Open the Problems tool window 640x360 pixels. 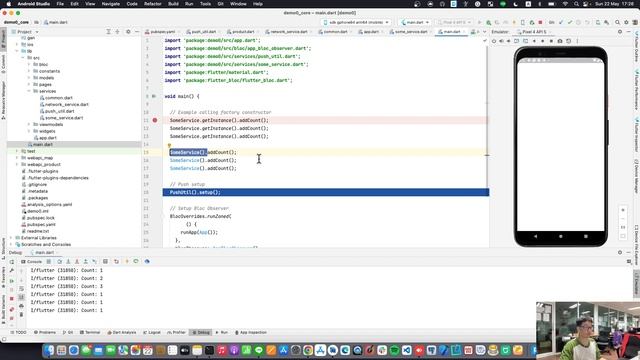tap(45, 333)
